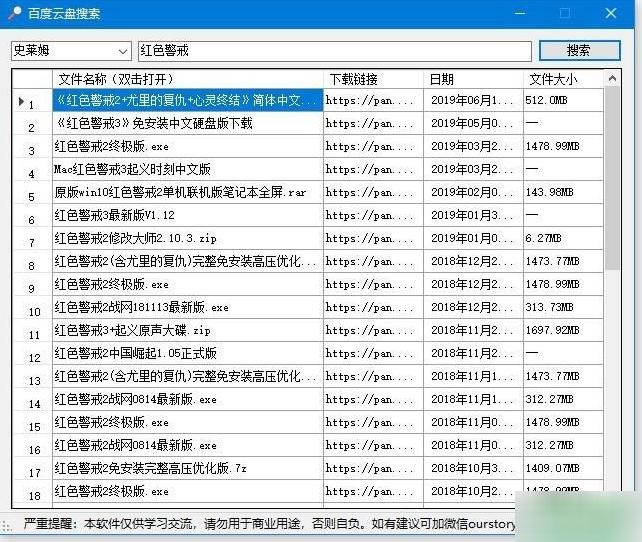Select row 8 红色警戒2(含尤里的复仇) entry

(188, 261)
